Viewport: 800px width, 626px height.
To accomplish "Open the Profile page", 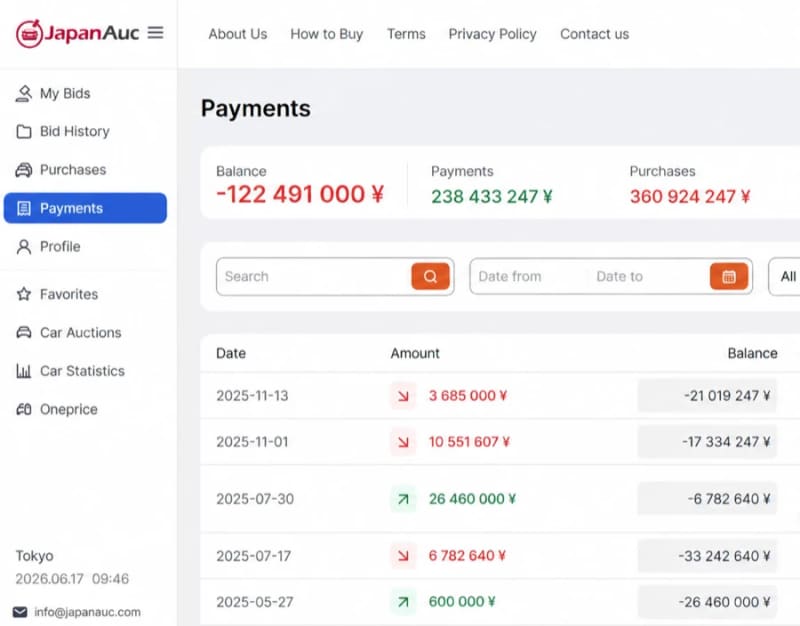I will (85, 247).
